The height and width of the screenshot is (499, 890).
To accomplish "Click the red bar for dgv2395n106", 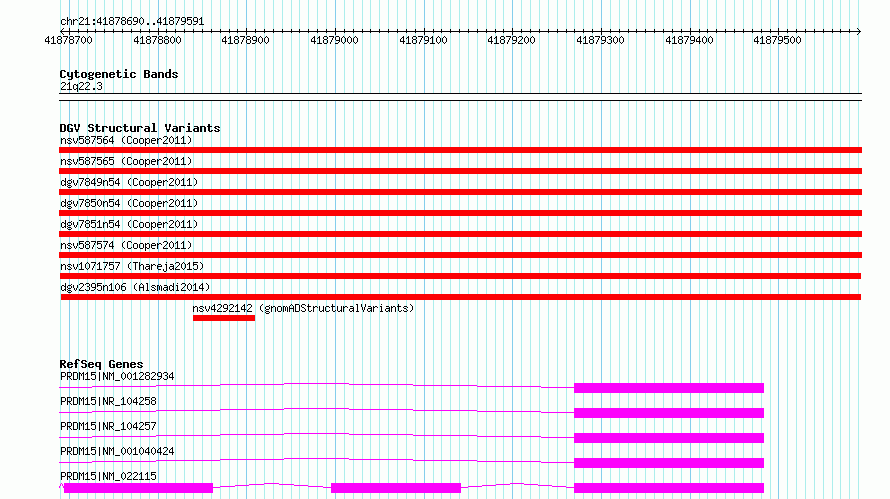I will point(461,297).
